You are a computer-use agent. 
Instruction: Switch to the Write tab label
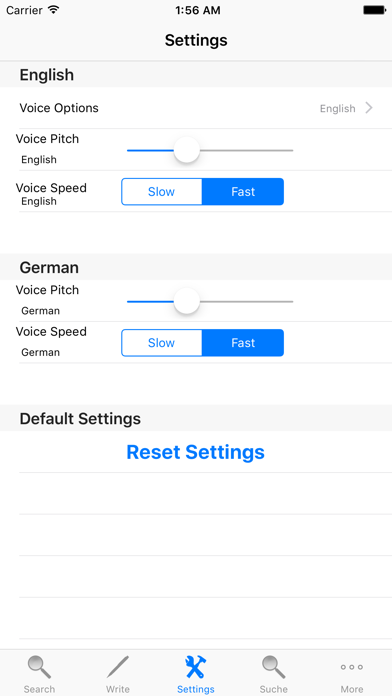[118, 689]
